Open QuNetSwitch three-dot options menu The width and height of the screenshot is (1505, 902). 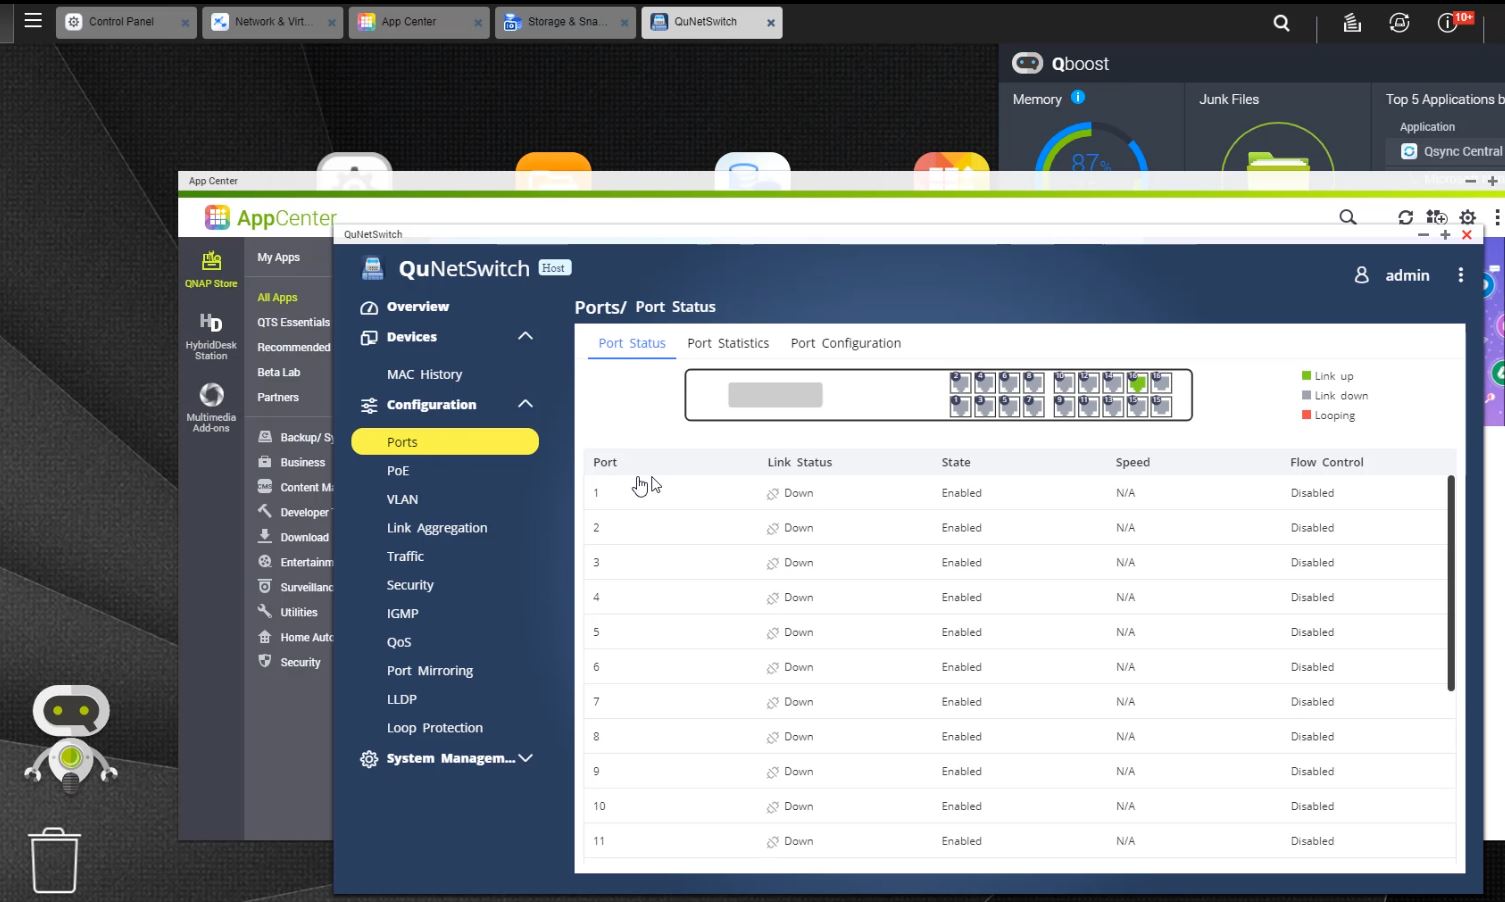tap(1461, 275)
